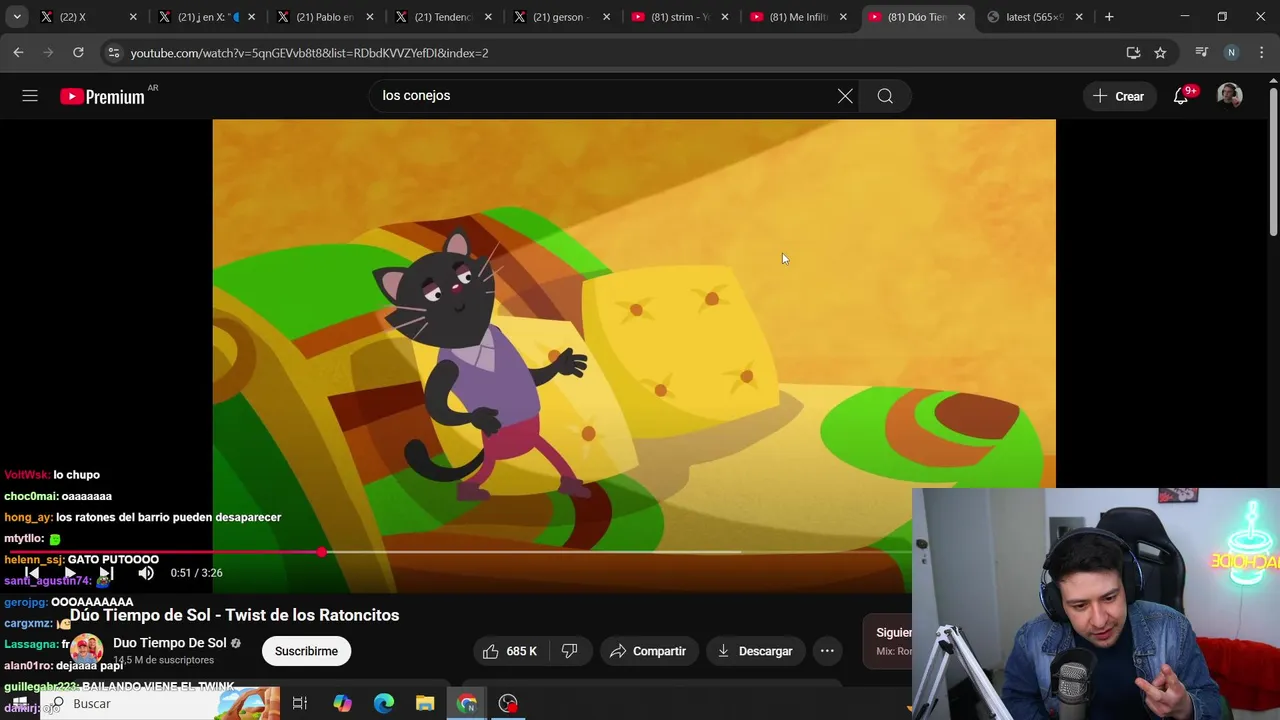Open a new browser tab
This screenshot has width=1280, height=720.
(x=1109, y=17)
